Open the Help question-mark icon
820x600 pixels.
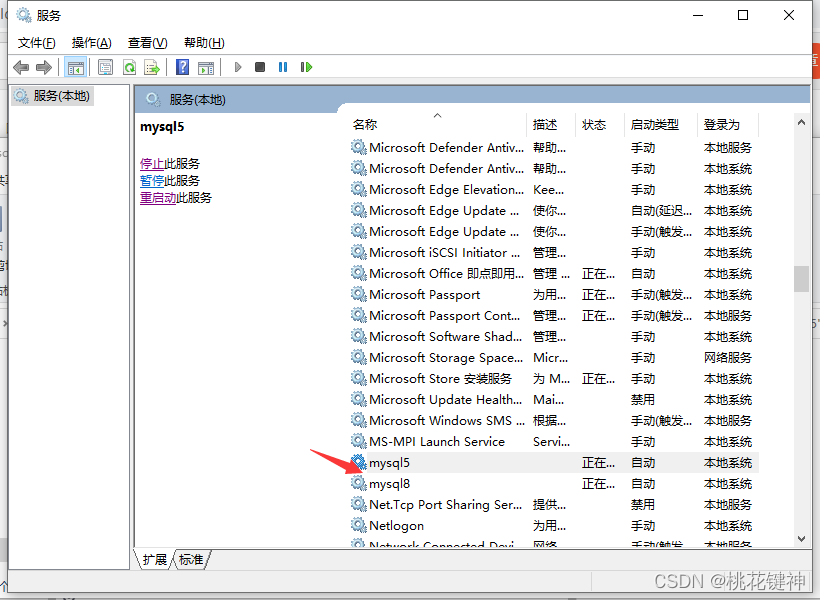coord(183,67)
